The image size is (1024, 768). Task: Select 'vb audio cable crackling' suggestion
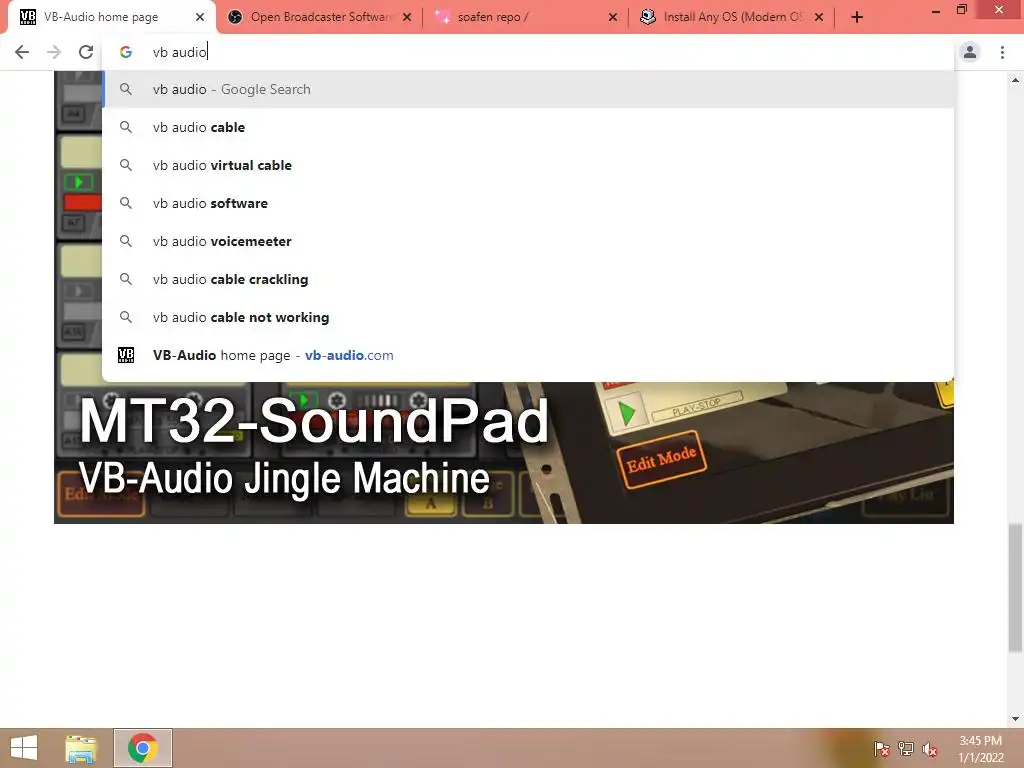tap(528, 280)
